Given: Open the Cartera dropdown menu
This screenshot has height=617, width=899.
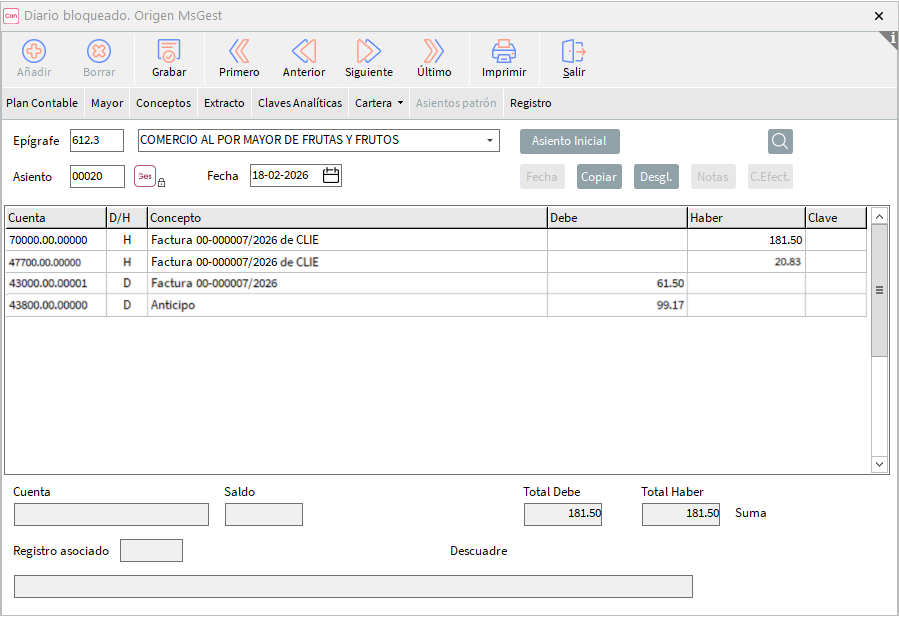Looking at the screenshot, I should pyautogui.click(x=379, y=103).
